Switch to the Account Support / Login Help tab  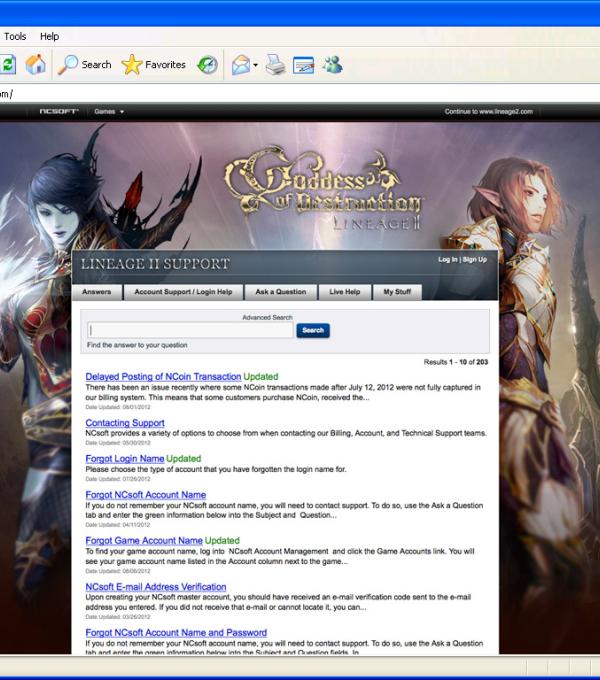coord(183,292)
